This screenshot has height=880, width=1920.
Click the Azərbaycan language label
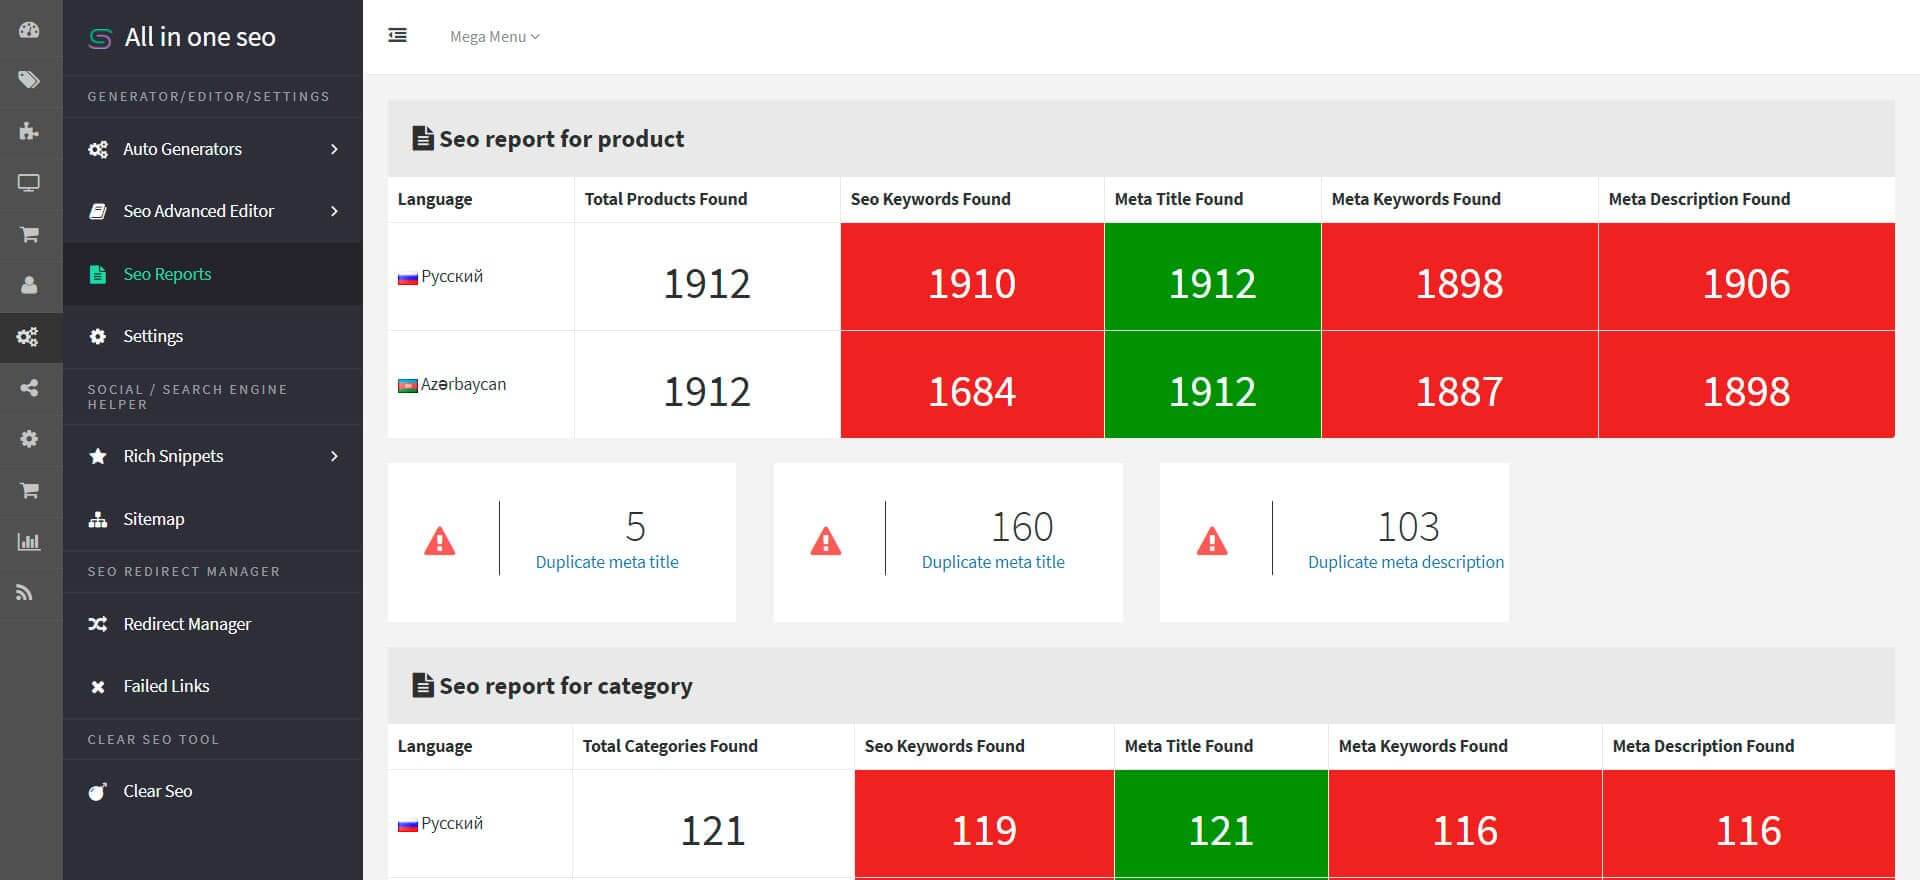coord(463,384)
